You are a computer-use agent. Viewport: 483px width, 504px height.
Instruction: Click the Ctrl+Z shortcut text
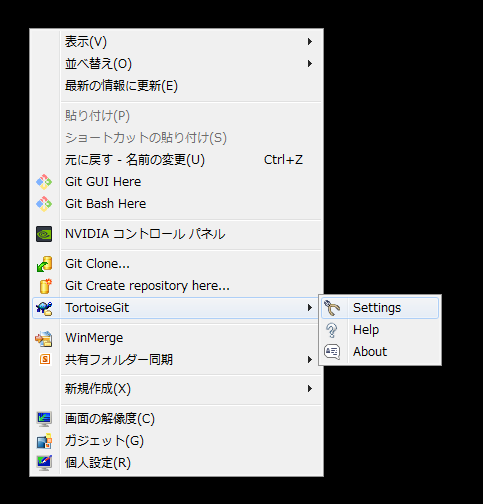coord(283,160)
